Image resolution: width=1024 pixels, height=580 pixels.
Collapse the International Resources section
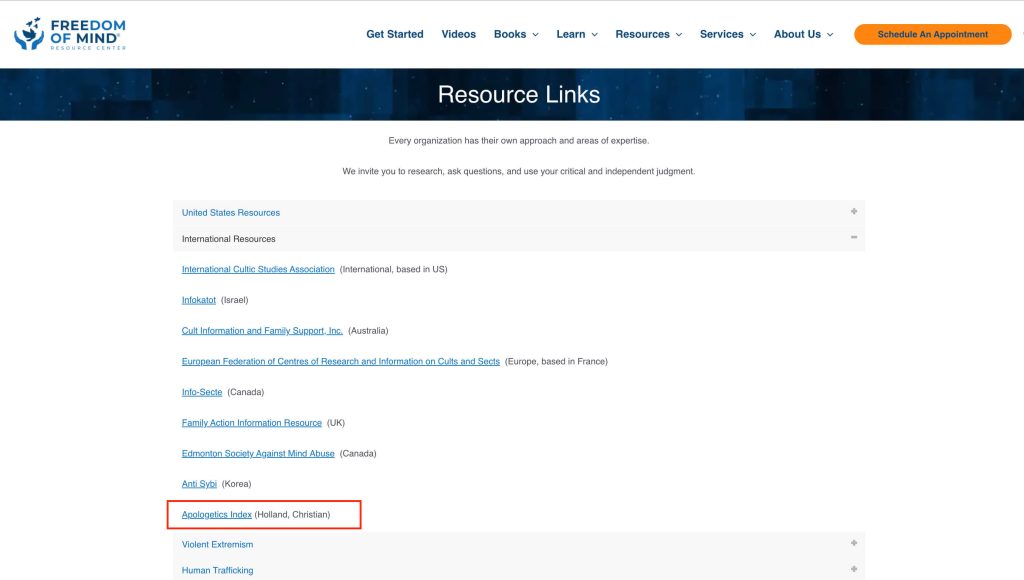click(x=519, y=239)
